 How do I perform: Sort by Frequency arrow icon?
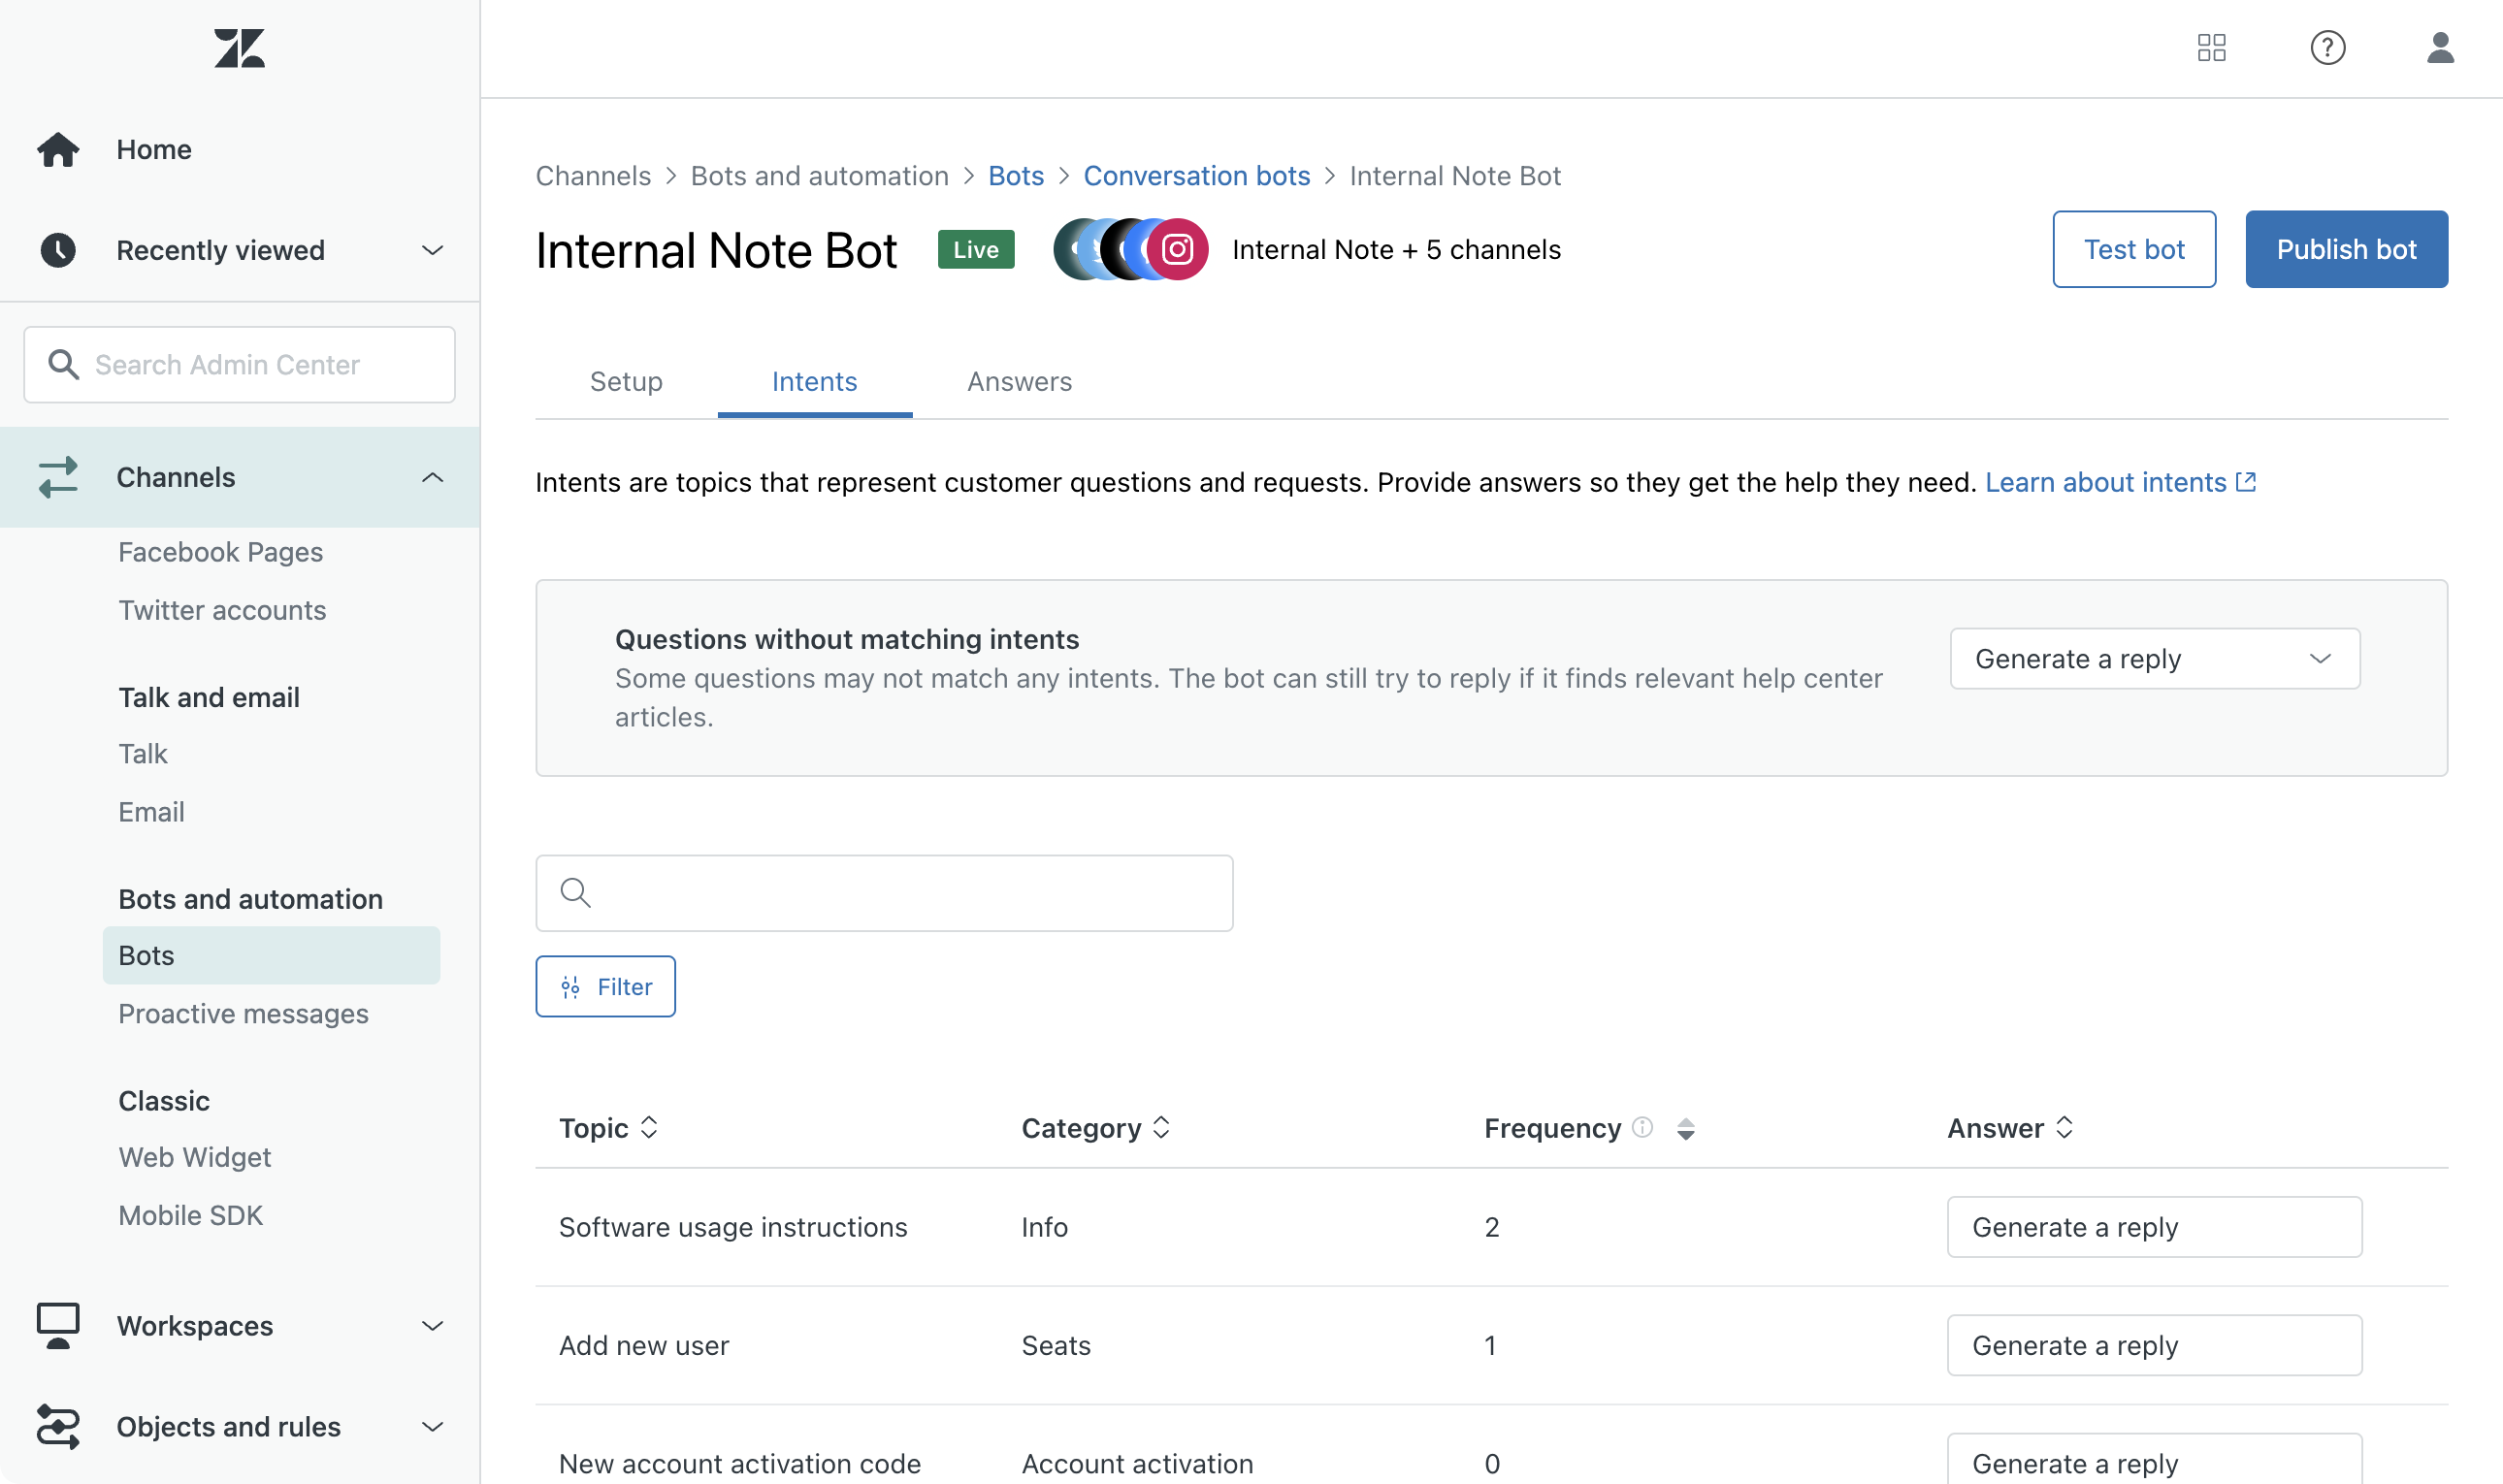(x=1685, y=1129)
